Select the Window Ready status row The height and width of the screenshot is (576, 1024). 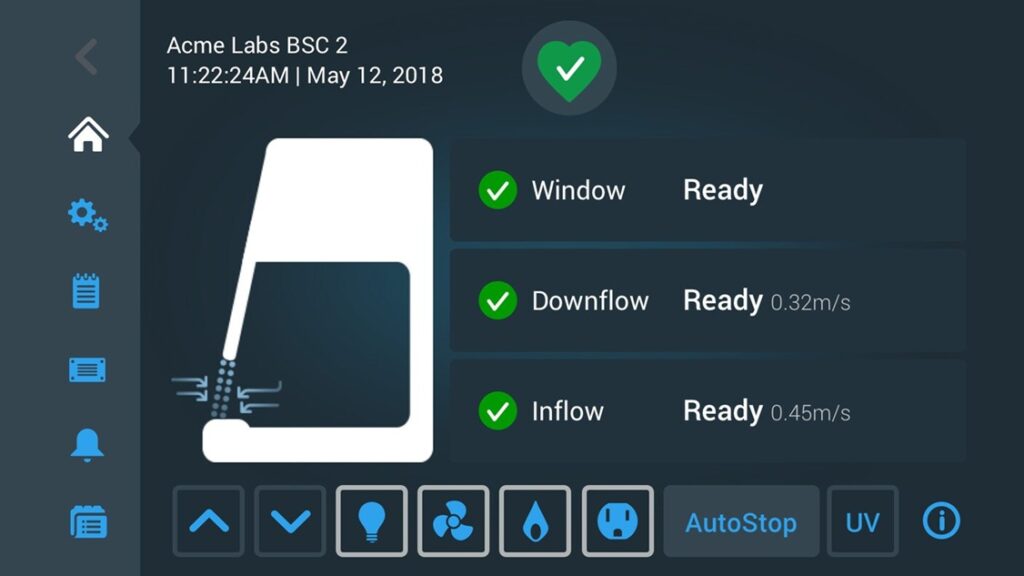coord(708,190)
